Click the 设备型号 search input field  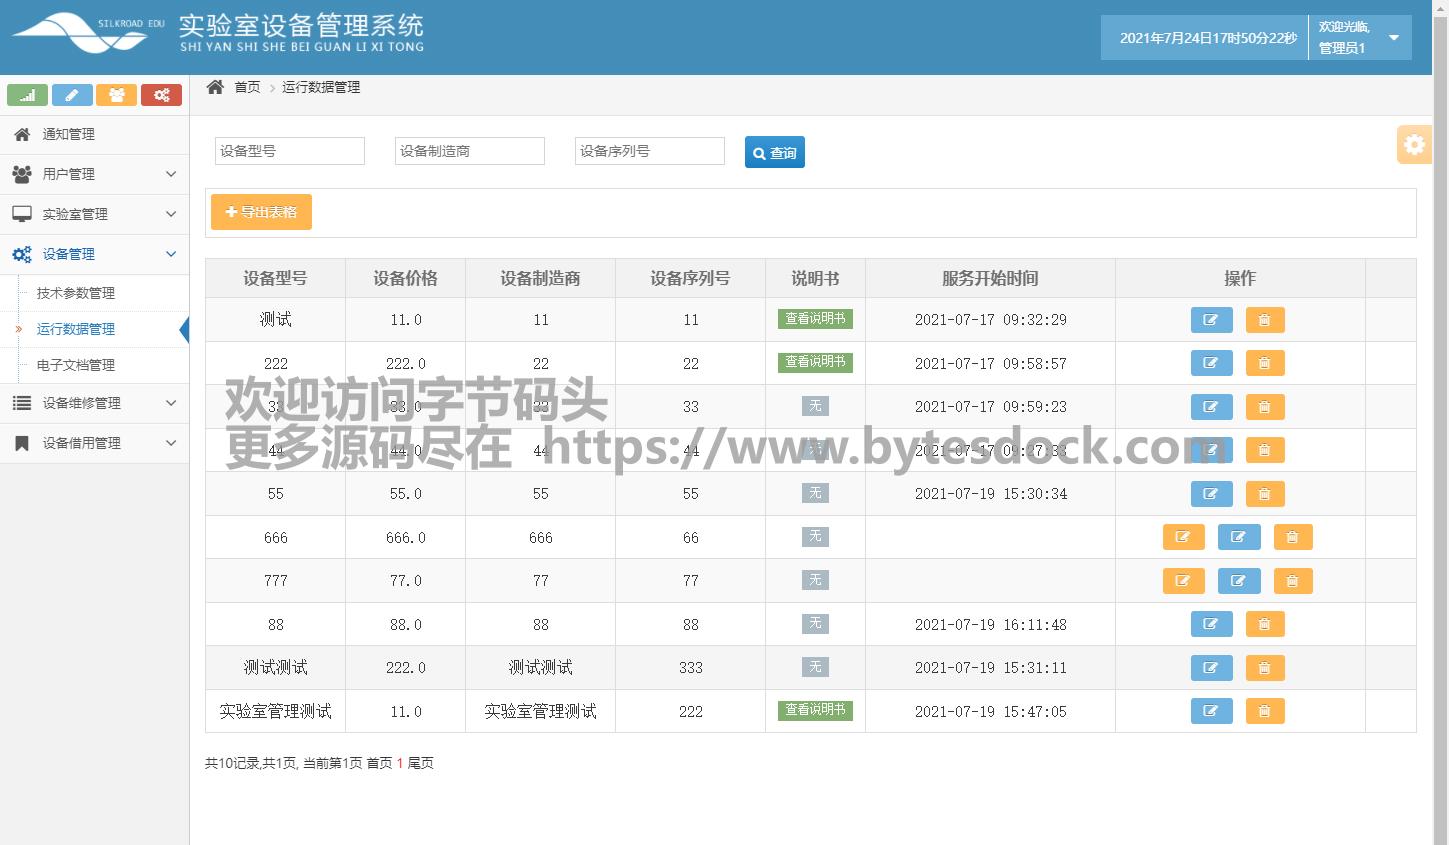290,151
